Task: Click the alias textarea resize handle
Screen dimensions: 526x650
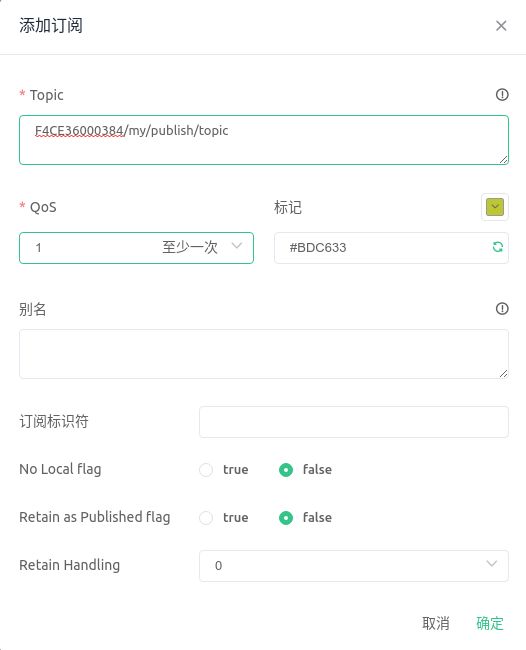Action: 503,374
